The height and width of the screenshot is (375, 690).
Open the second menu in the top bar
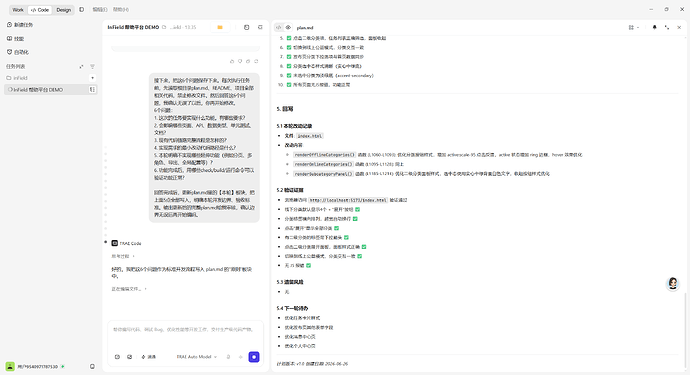tap(121, 9)
